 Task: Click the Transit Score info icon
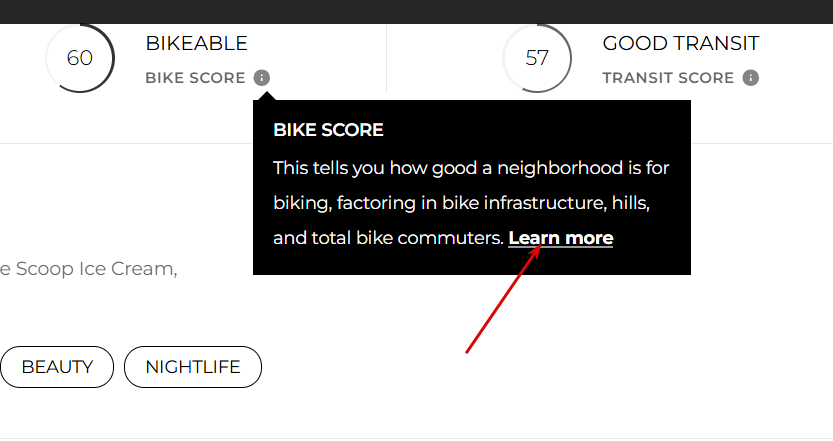(750, 78)
